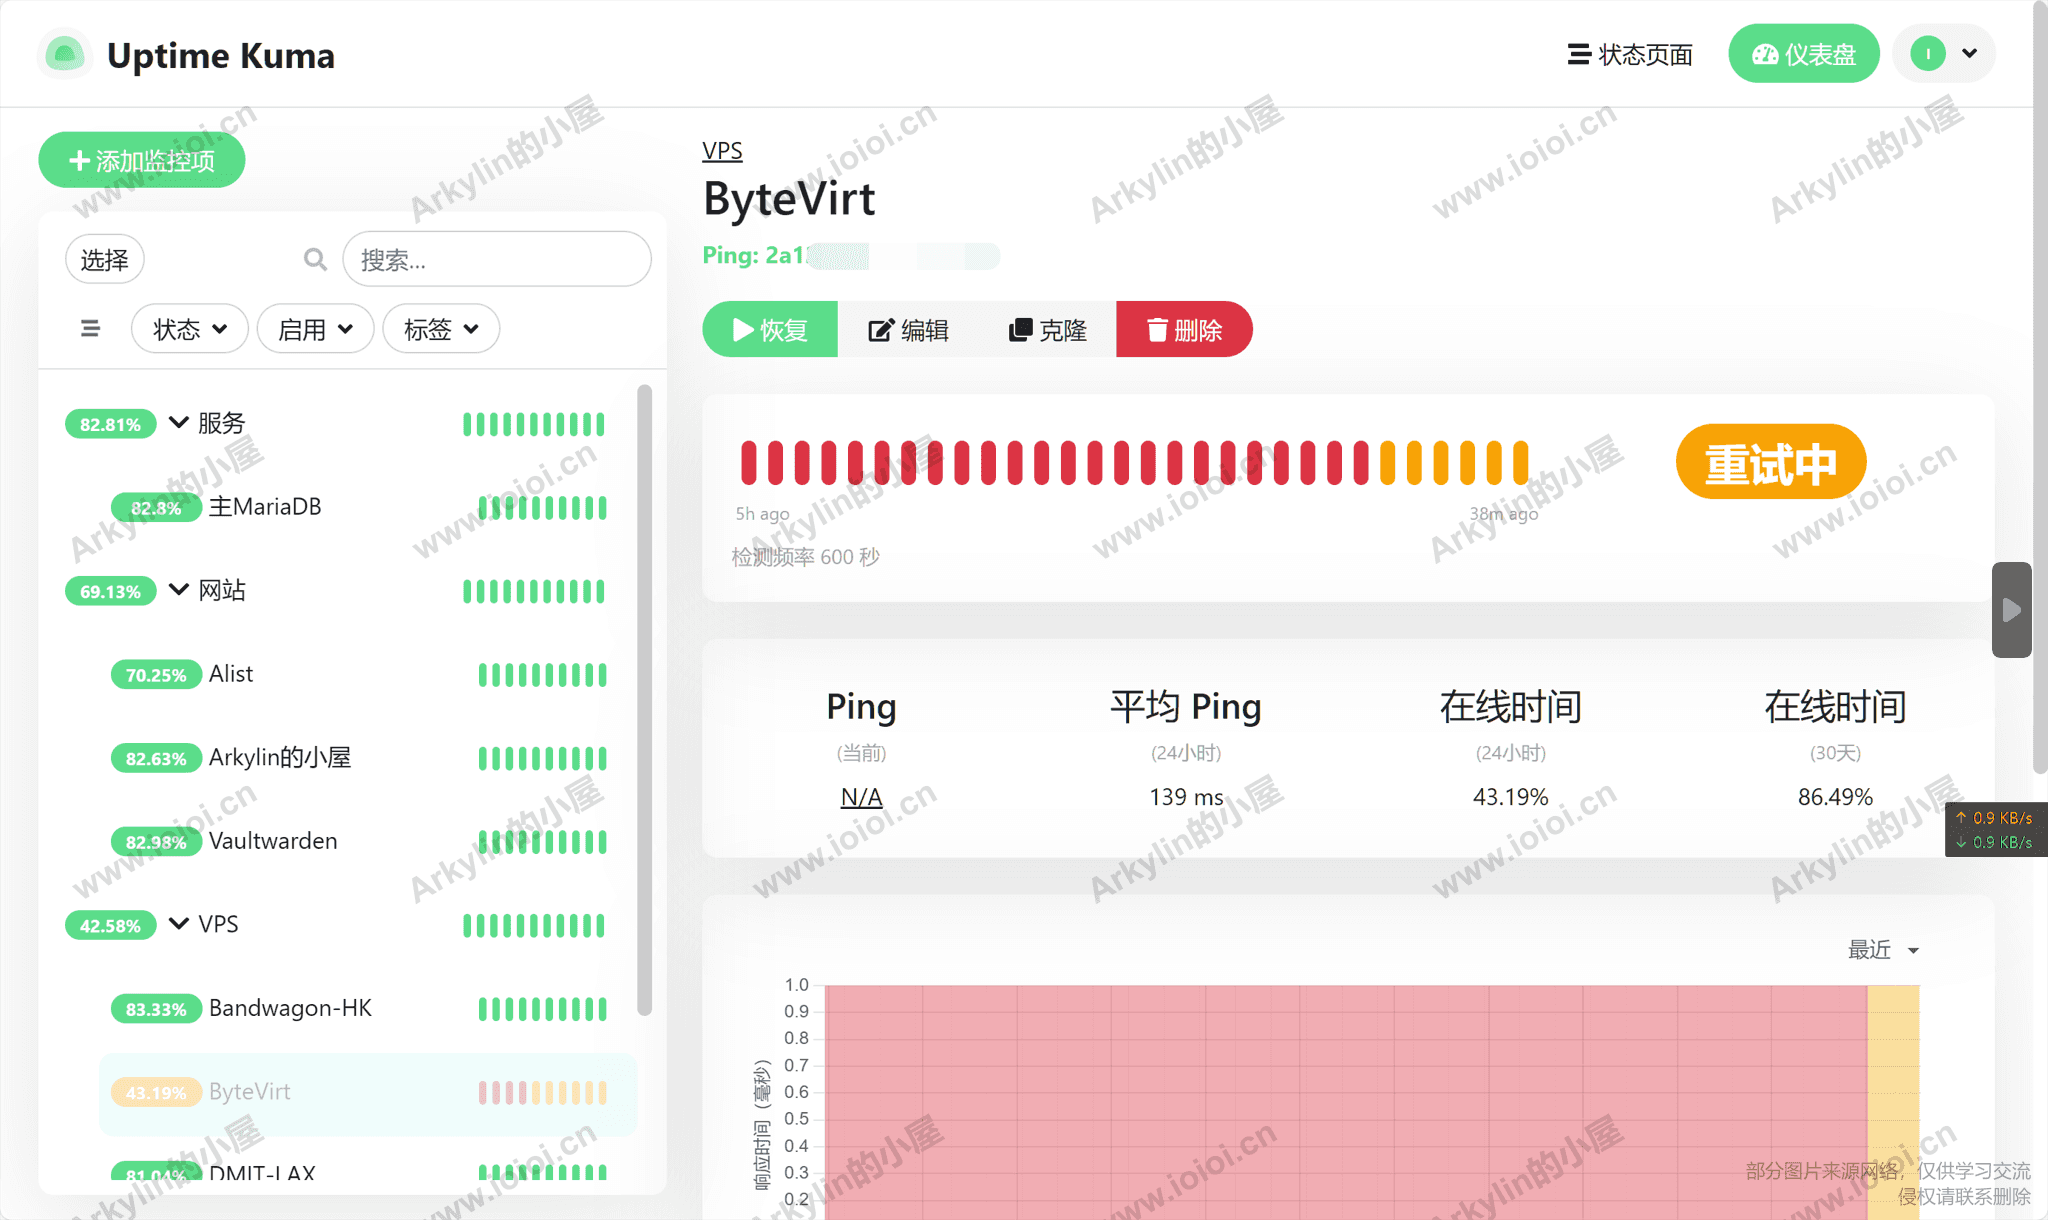Click the 重试中 retrying status badge

click(x=1771, y=462)
